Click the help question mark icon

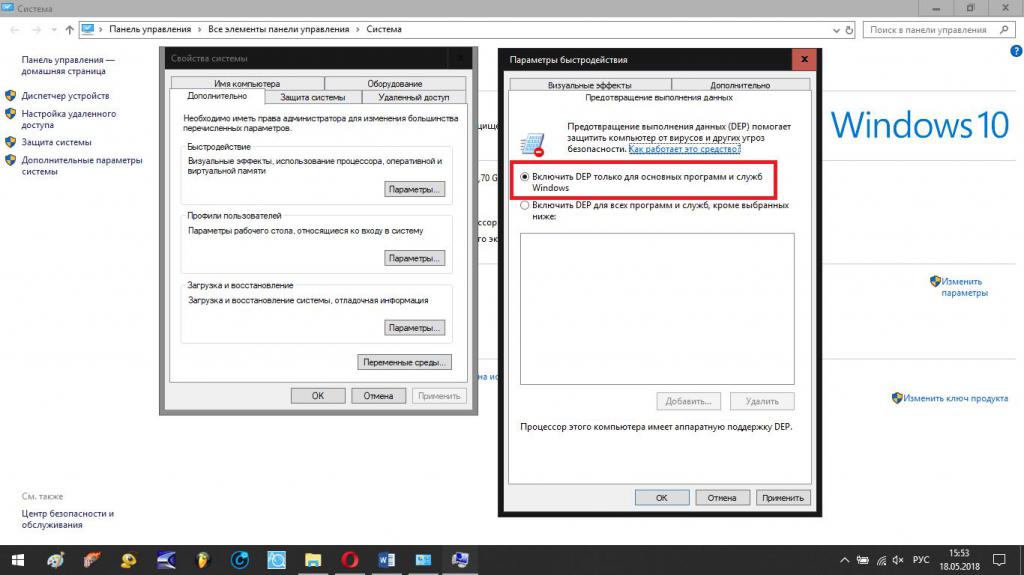(1016, 51)
